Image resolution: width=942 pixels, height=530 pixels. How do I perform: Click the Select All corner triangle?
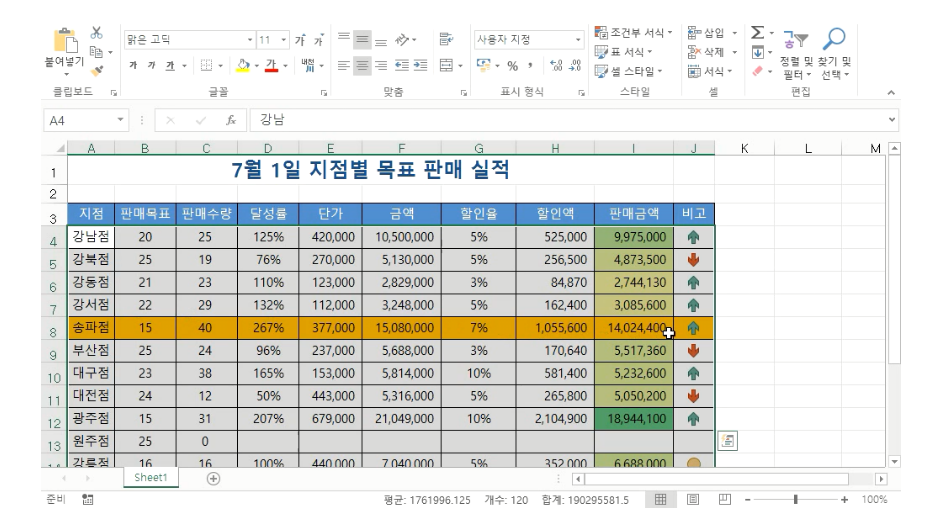60,148
